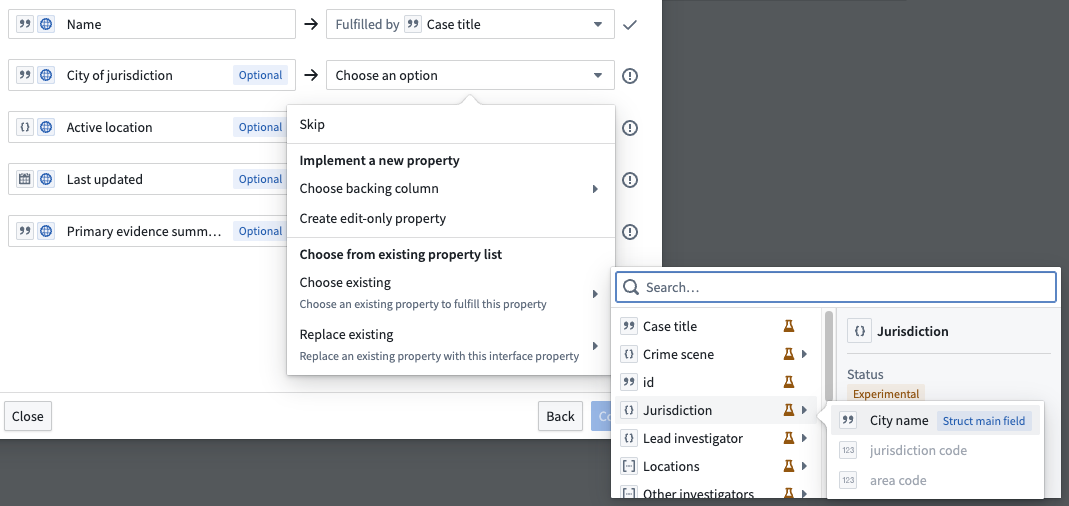Screen dimensions: 1069x506
Task: Click the warning icon on City of jurisdiction row
Action: pos(631,76)
